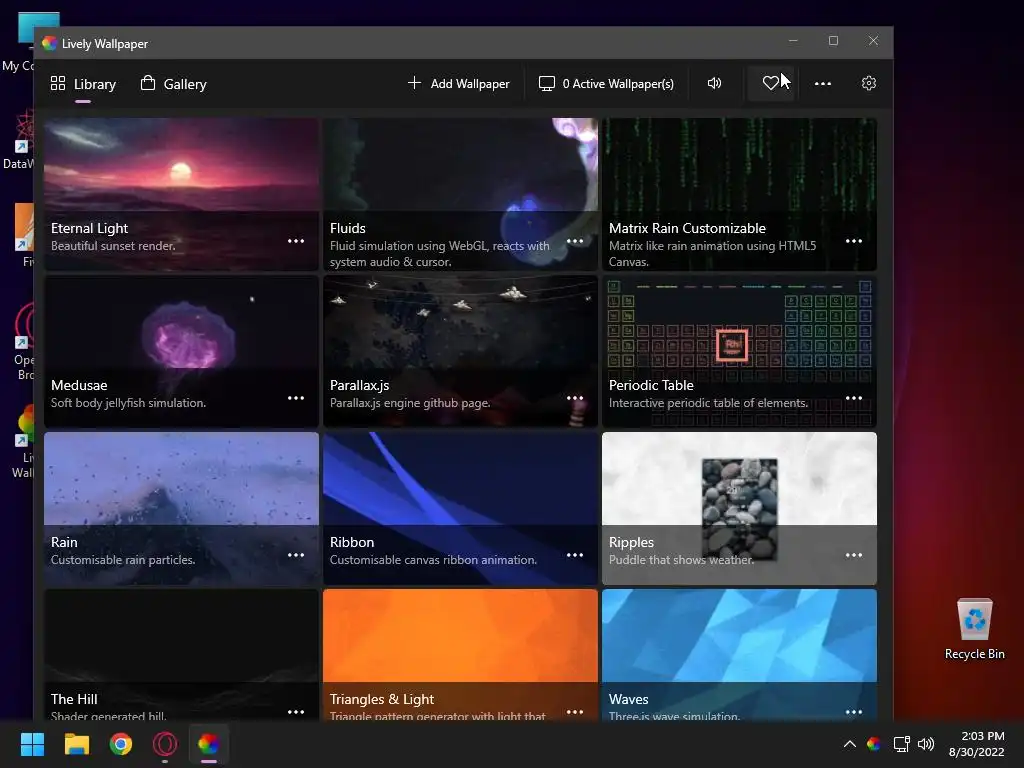Viewport: 1024px width, 768px height.
Task: Select the Matrix Rain Customizable thumbnail
Action: point(739,194)
